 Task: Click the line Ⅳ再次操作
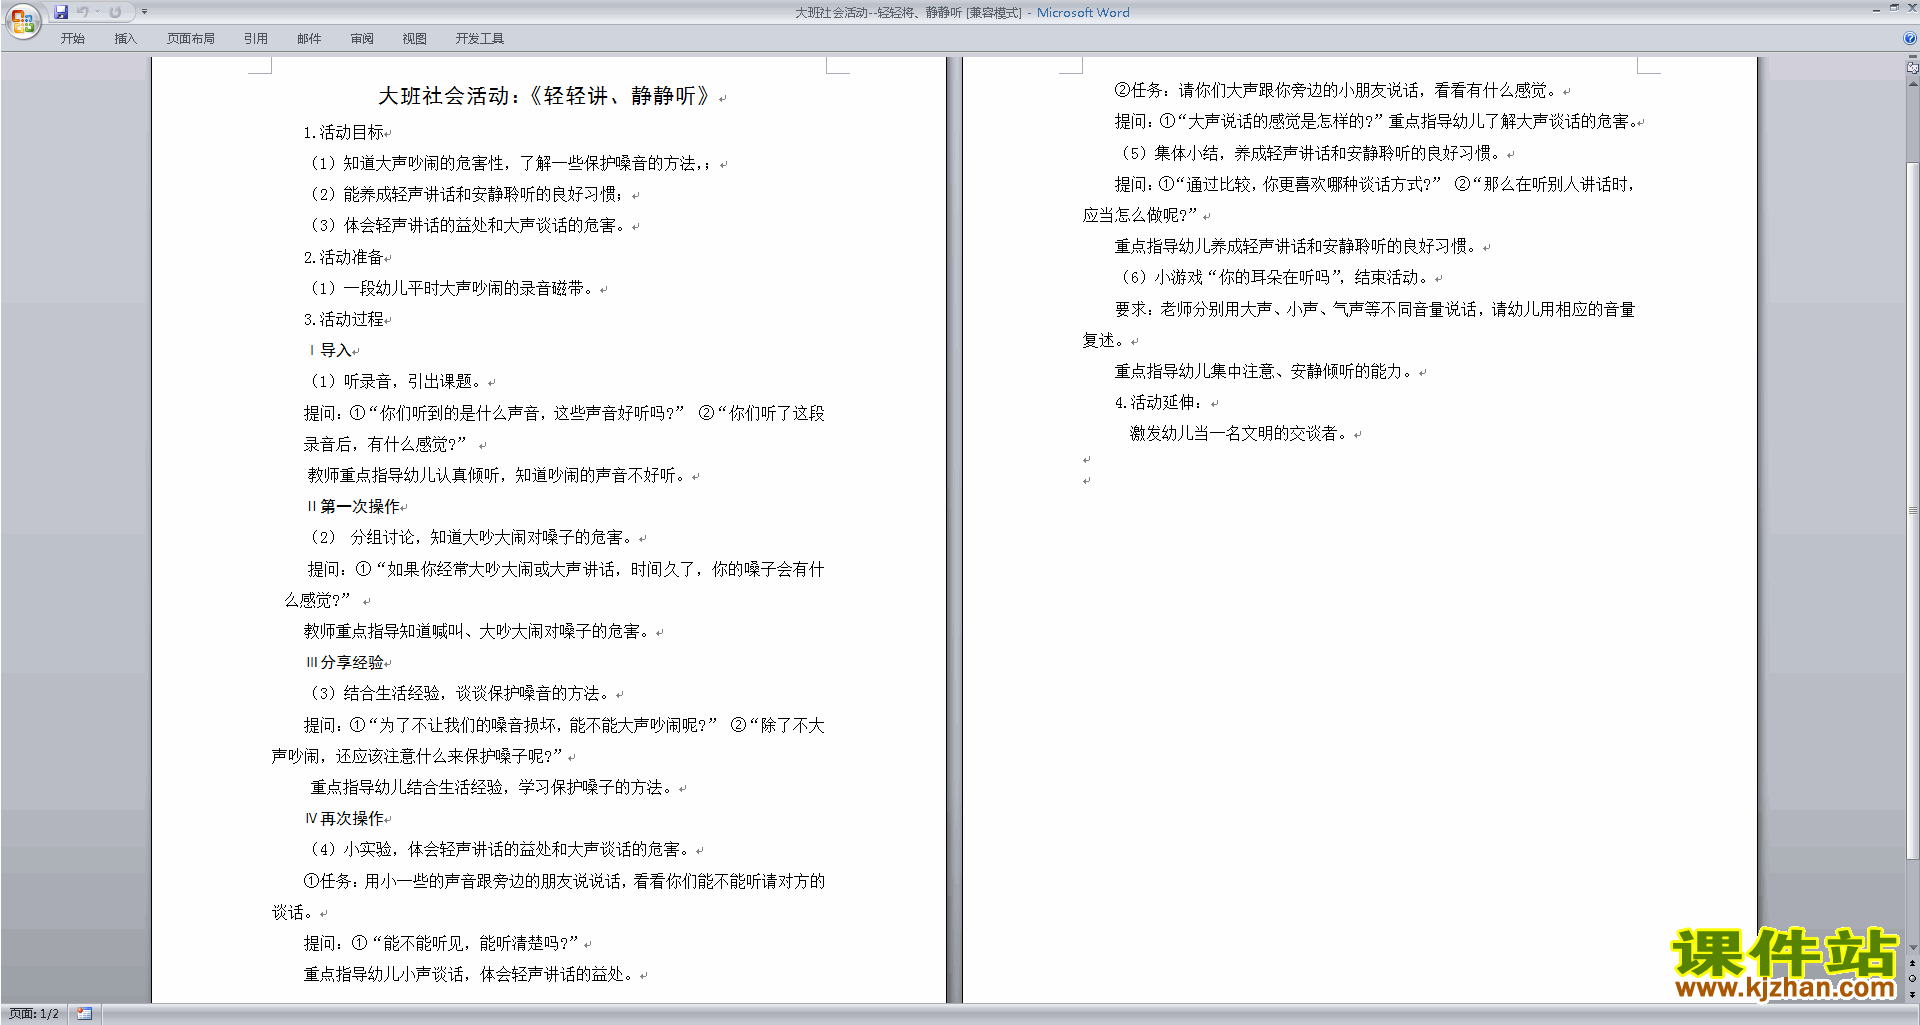pos(345,818)
